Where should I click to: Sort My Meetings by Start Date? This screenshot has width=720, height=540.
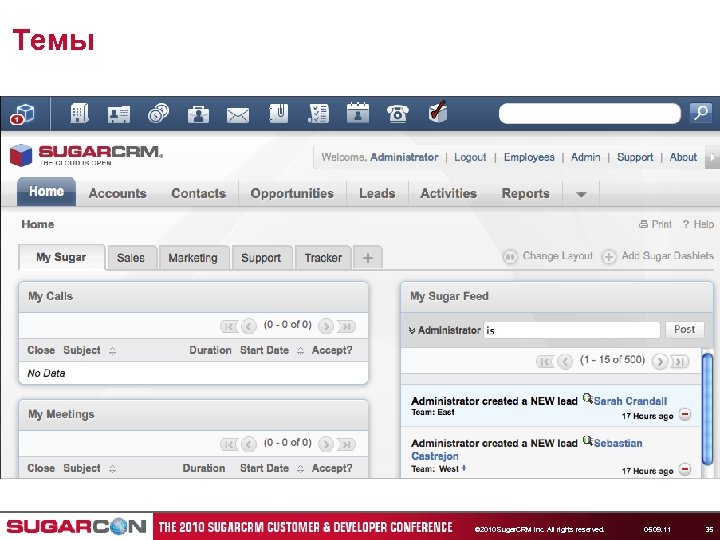tap(272, 468)
